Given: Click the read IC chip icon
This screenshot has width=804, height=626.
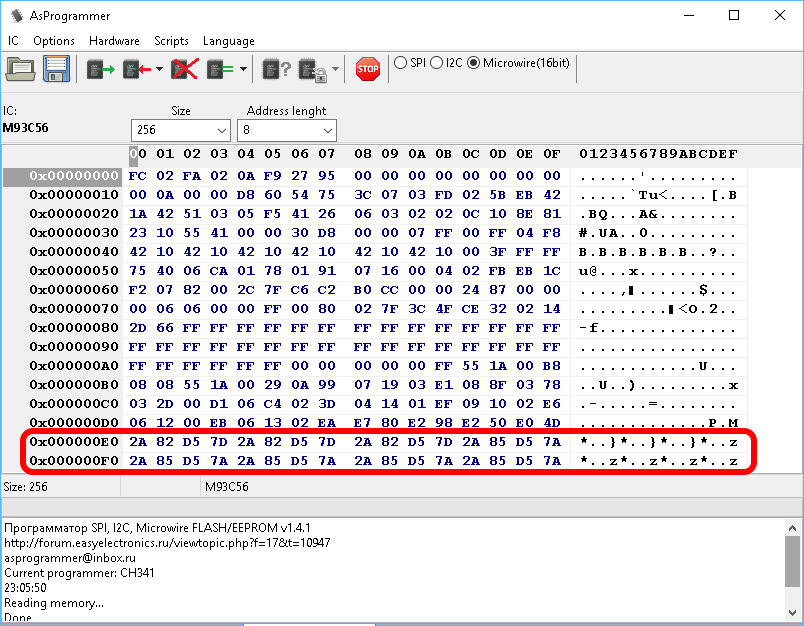Looking at the screenshot, I should point(100,68).
